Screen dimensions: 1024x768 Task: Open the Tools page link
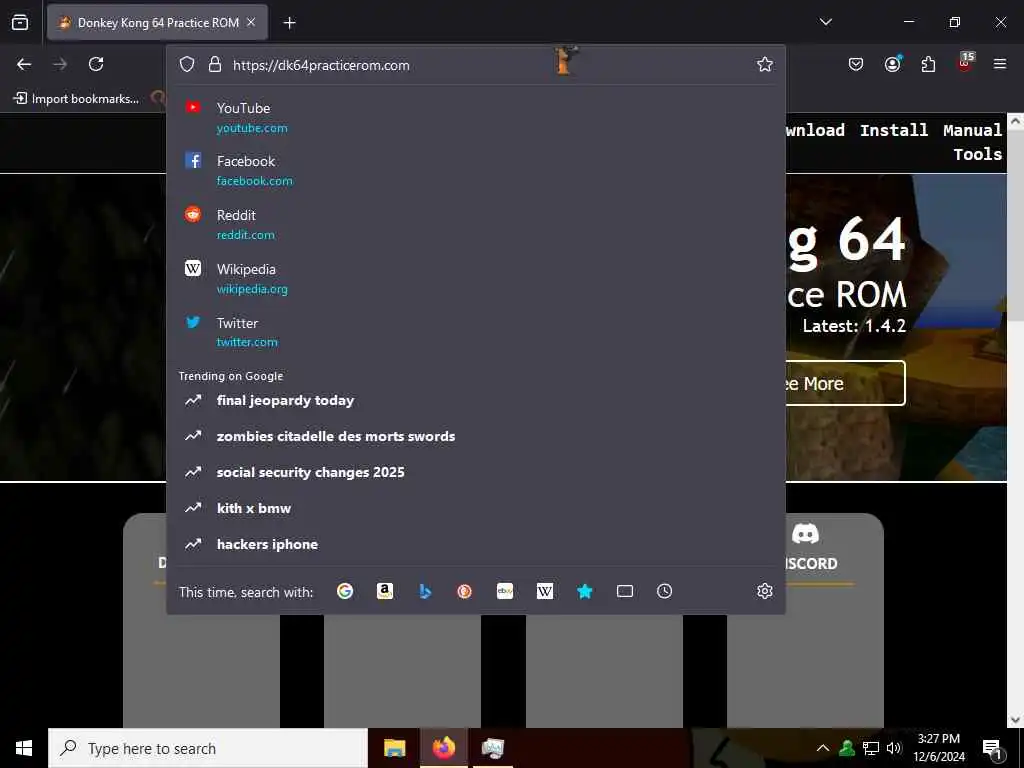click(x=978, y=154)
